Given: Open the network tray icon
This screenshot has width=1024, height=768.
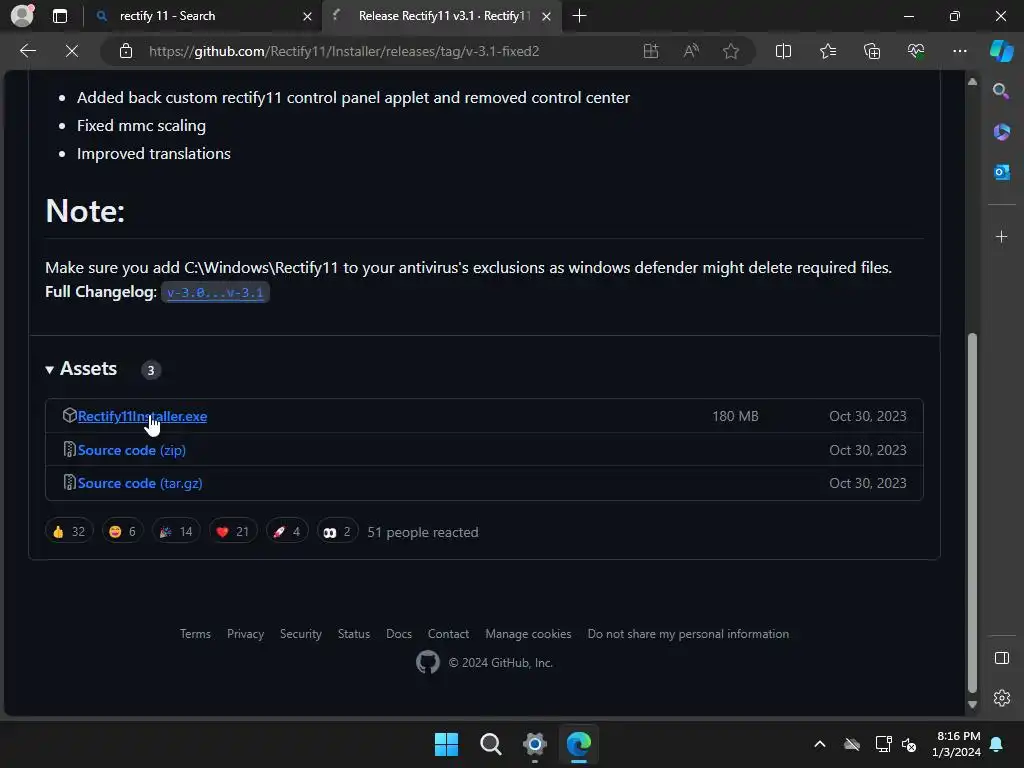Looking at the screenshot, I should [x=884, y=744].
